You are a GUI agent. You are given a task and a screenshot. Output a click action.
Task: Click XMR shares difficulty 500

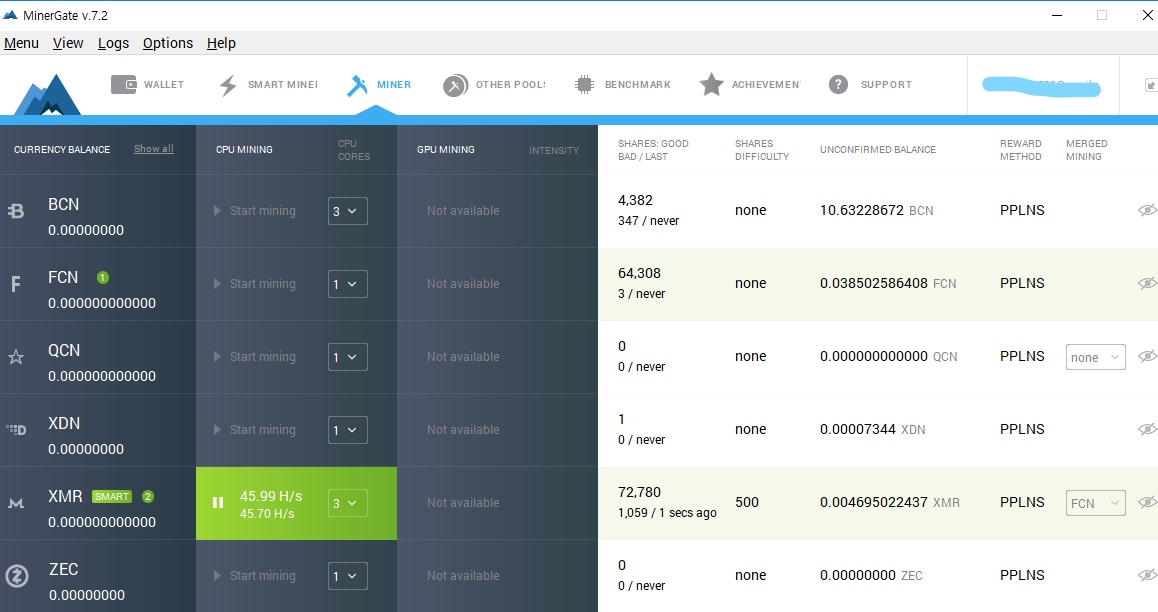(747, 503)
